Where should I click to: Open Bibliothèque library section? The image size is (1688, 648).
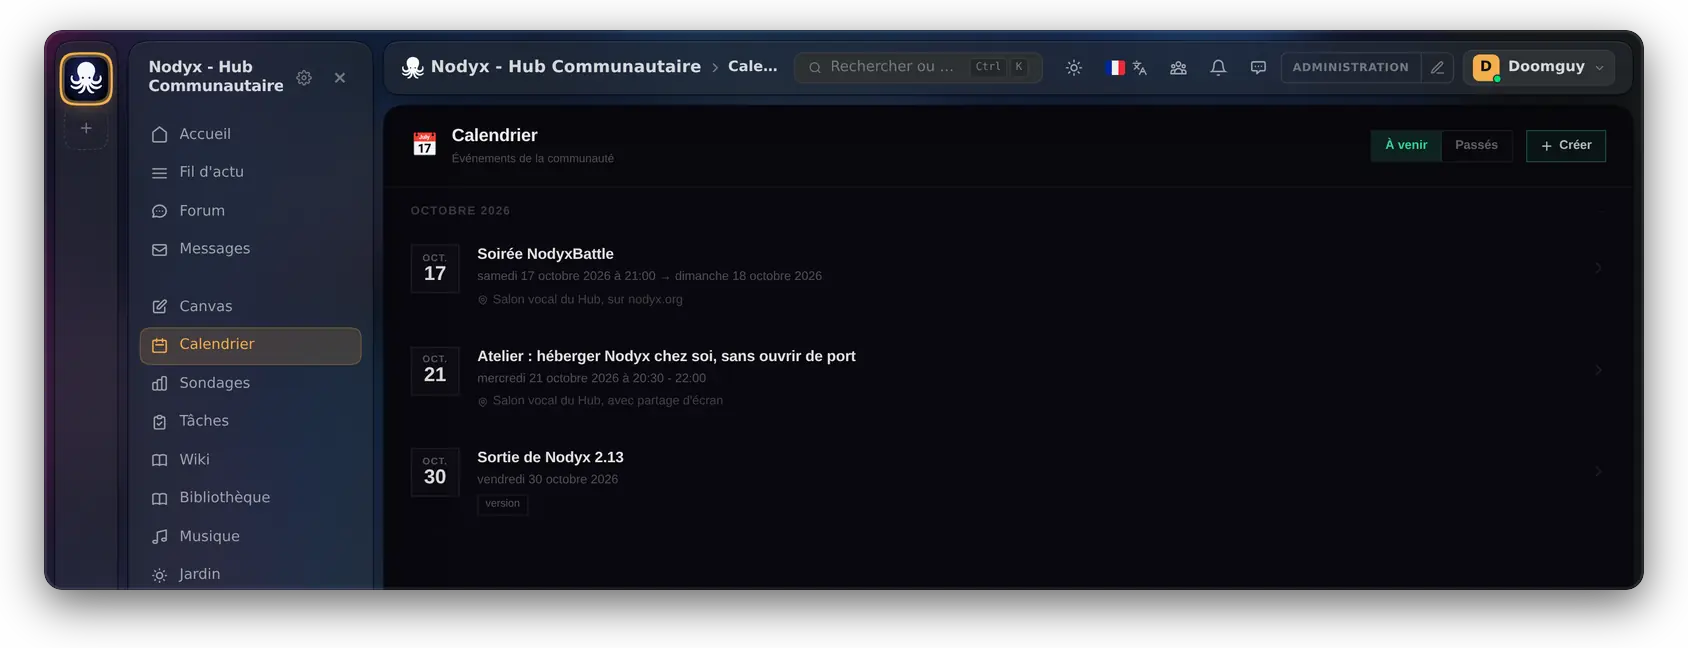[250, 498]
